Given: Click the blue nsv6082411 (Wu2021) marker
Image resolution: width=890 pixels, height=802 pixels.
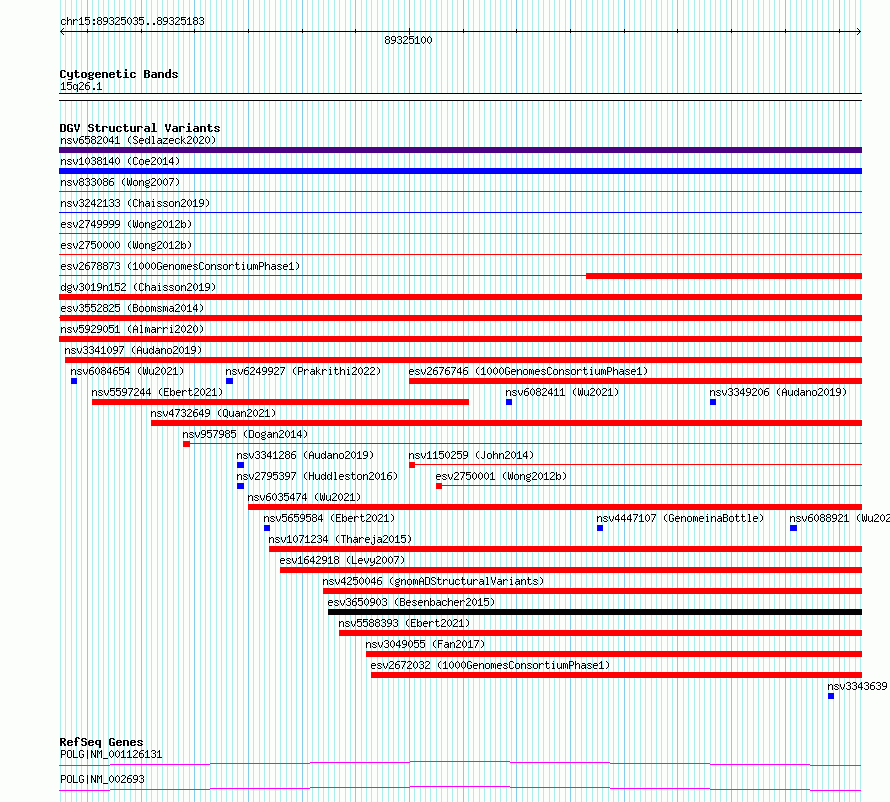Looking at the screenshot, I should (x=509, y=402).
